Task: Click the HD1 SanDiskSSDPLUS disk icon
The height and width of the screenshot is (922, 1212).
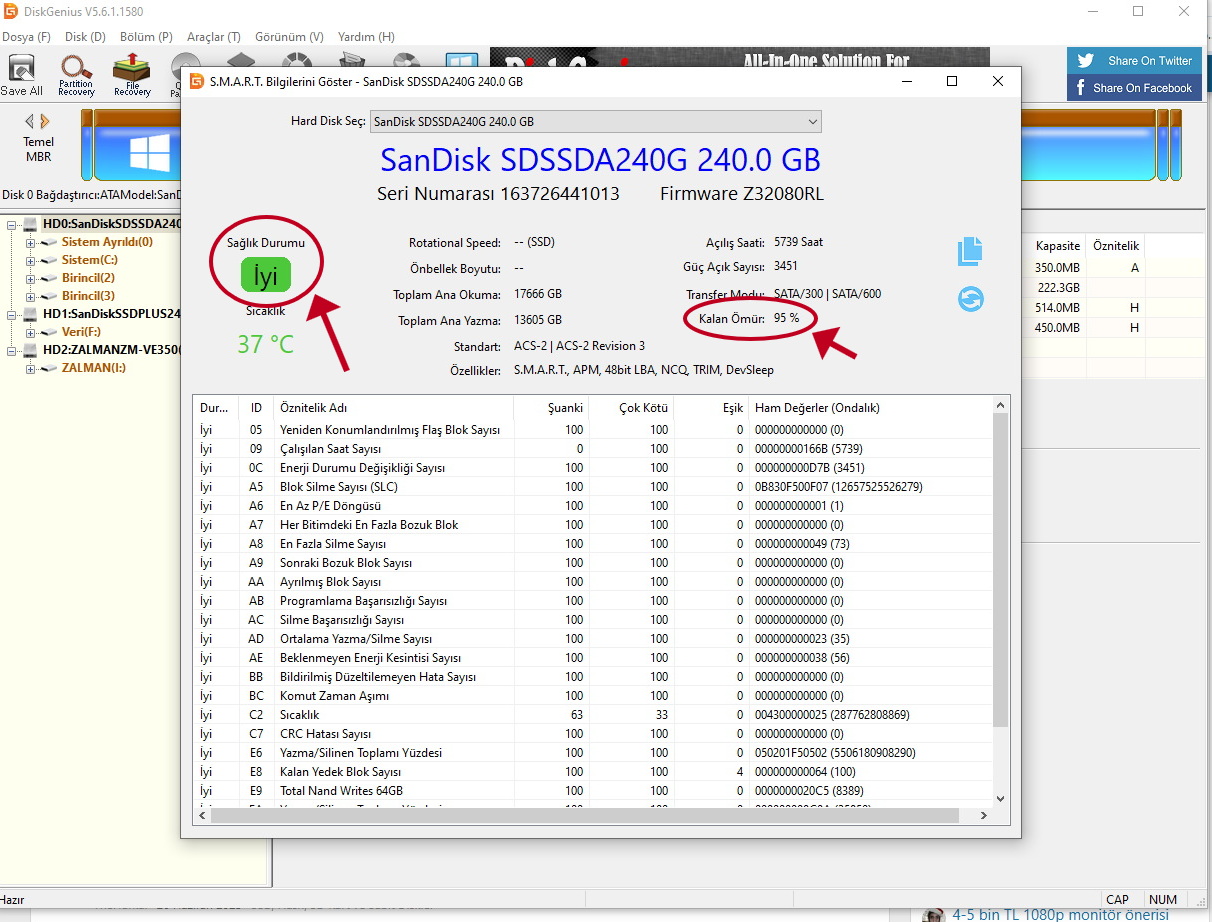Action: click(x=31, y=314)
